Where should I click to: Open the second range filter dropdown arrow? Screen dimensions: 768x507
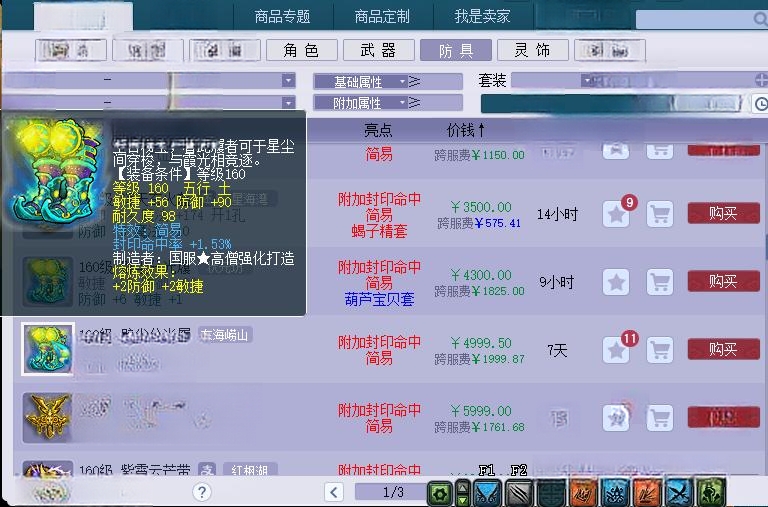(x=288, y=103)
